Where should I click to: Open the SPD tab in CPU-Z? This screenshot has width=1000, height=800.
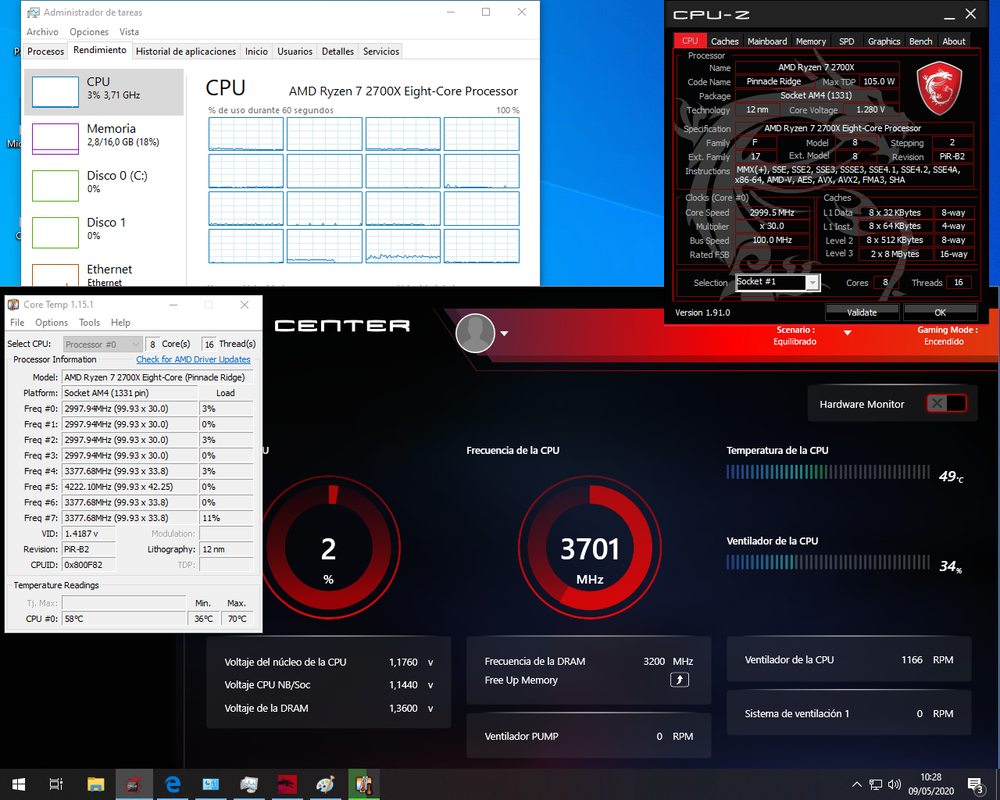click(x=846, y=41)
